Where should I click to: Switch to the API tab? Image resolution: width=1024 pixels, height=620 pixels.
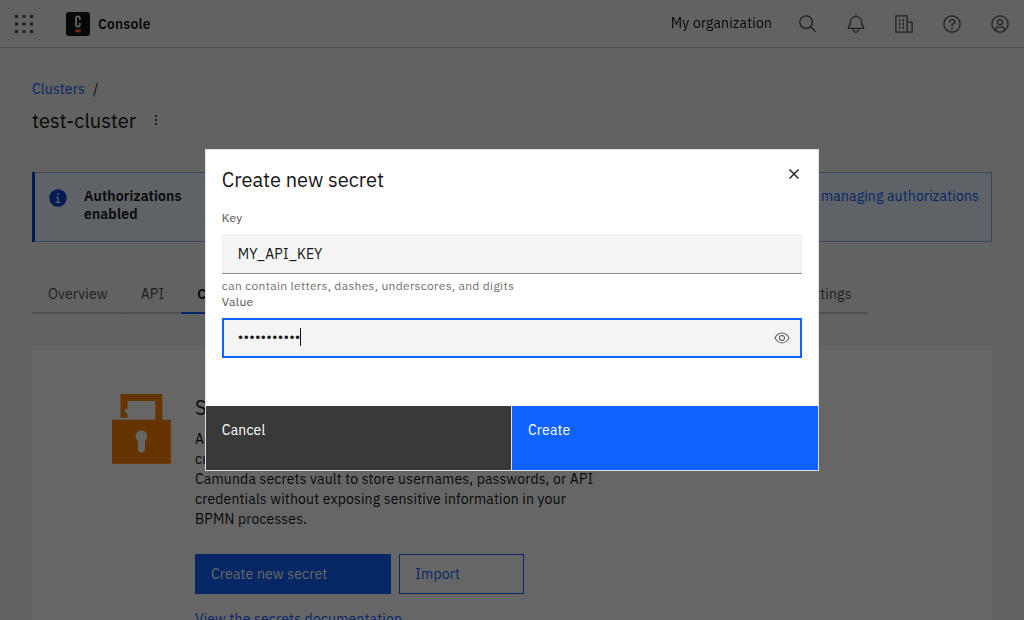(152, 294)
